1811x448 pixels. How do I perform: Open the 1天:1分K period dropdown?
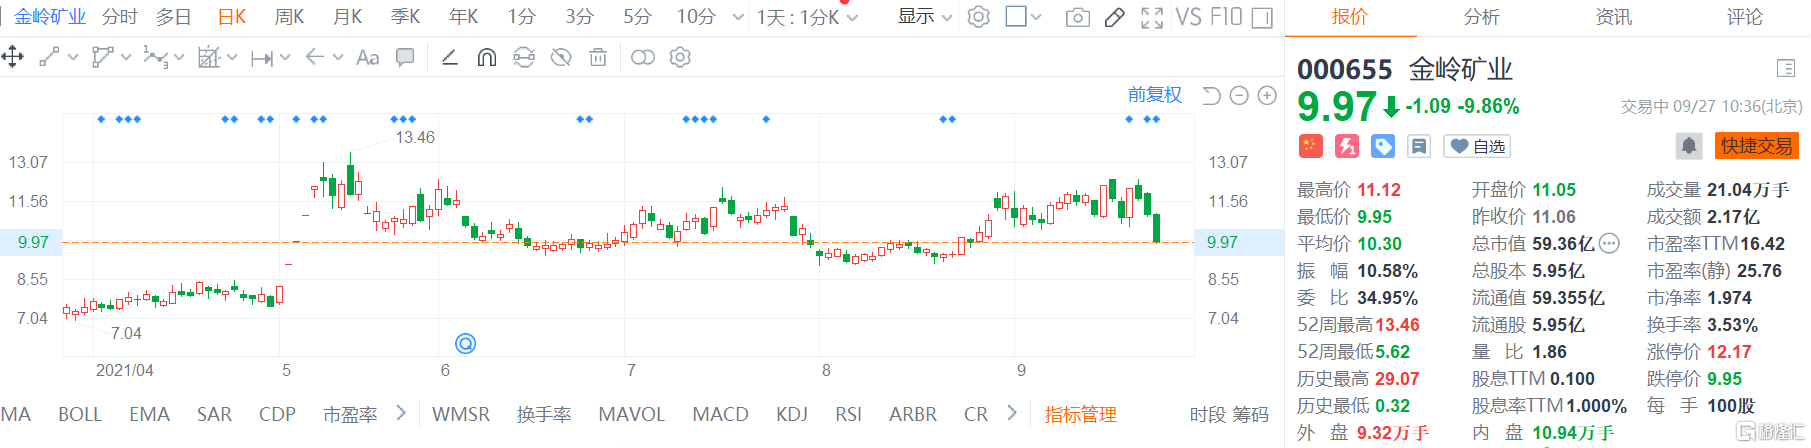807,17
